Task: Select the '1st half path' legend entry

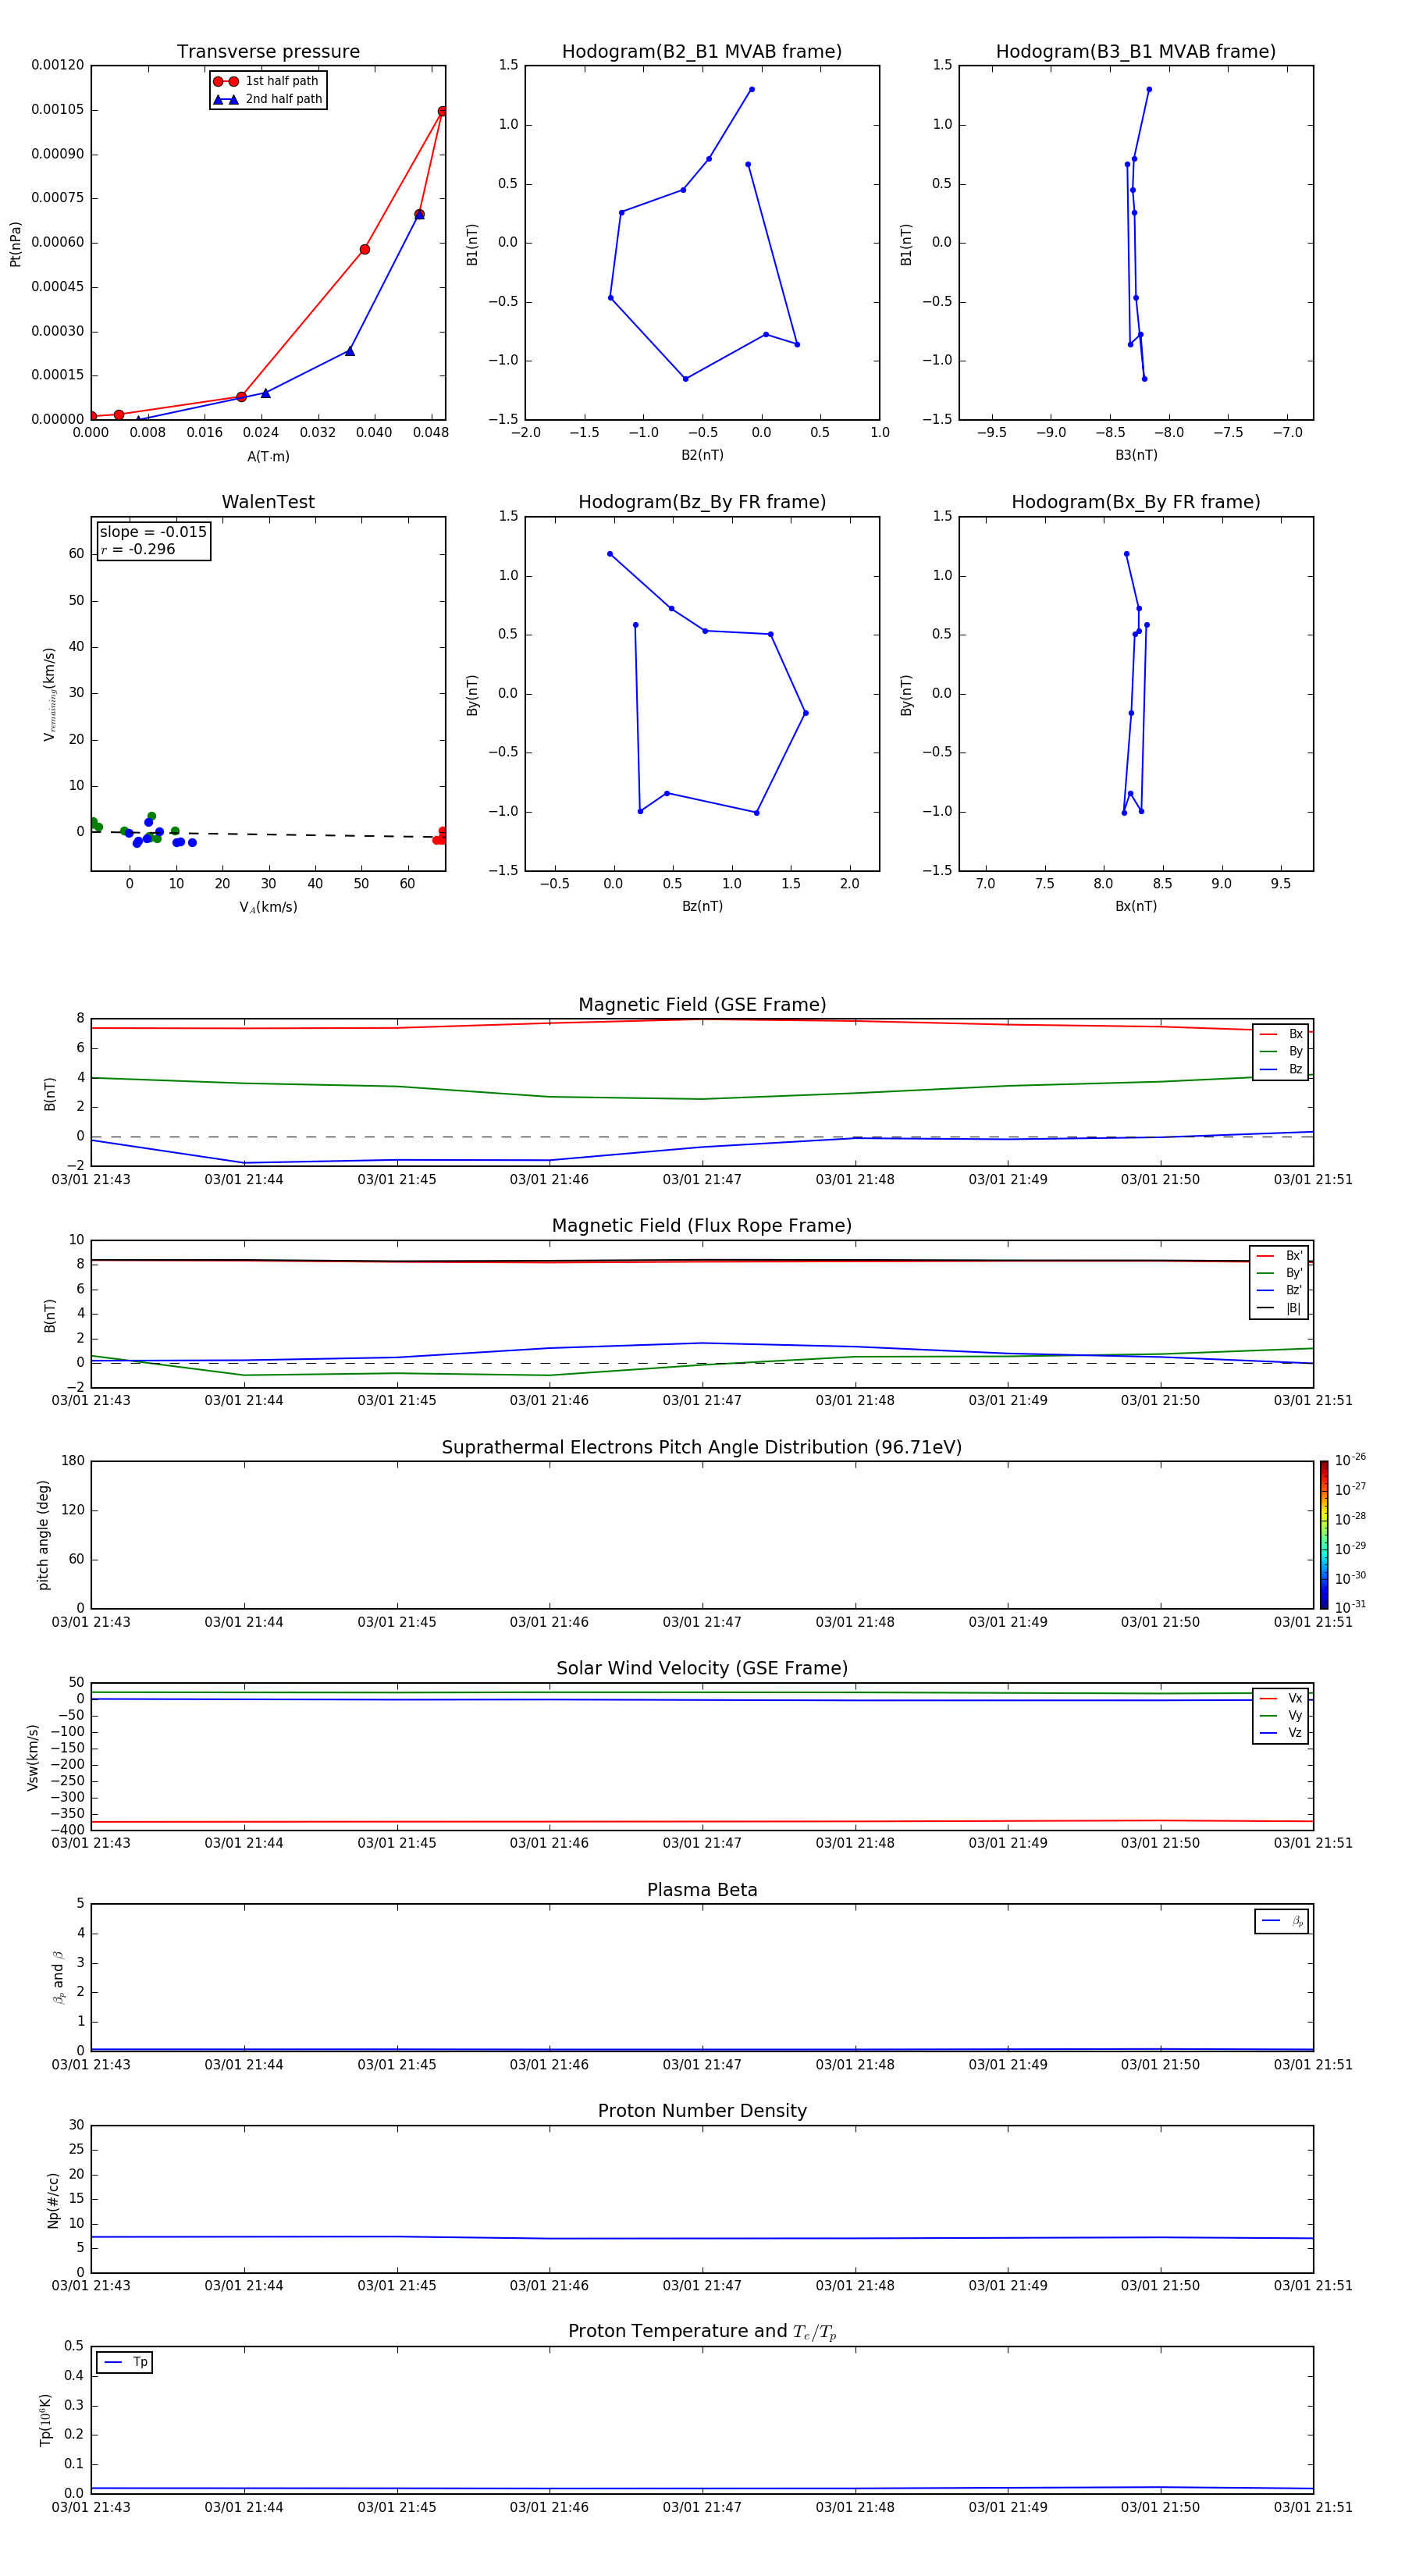Action: 267,81
